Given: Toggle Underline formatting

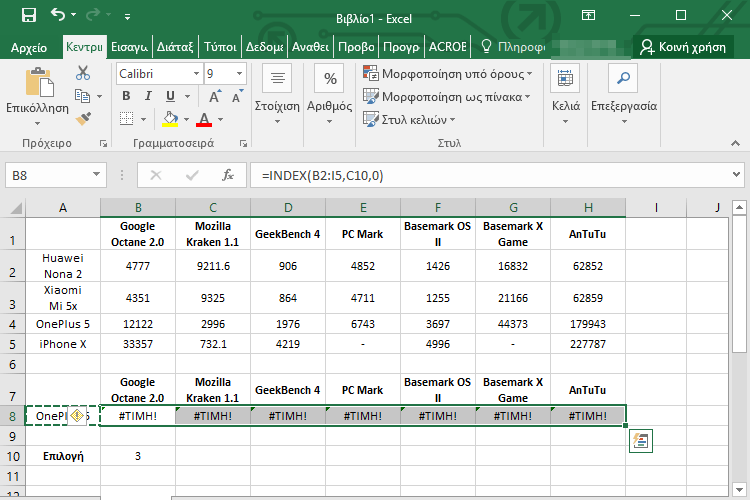Looking at the screenshot, I should [x=170, y=96].
